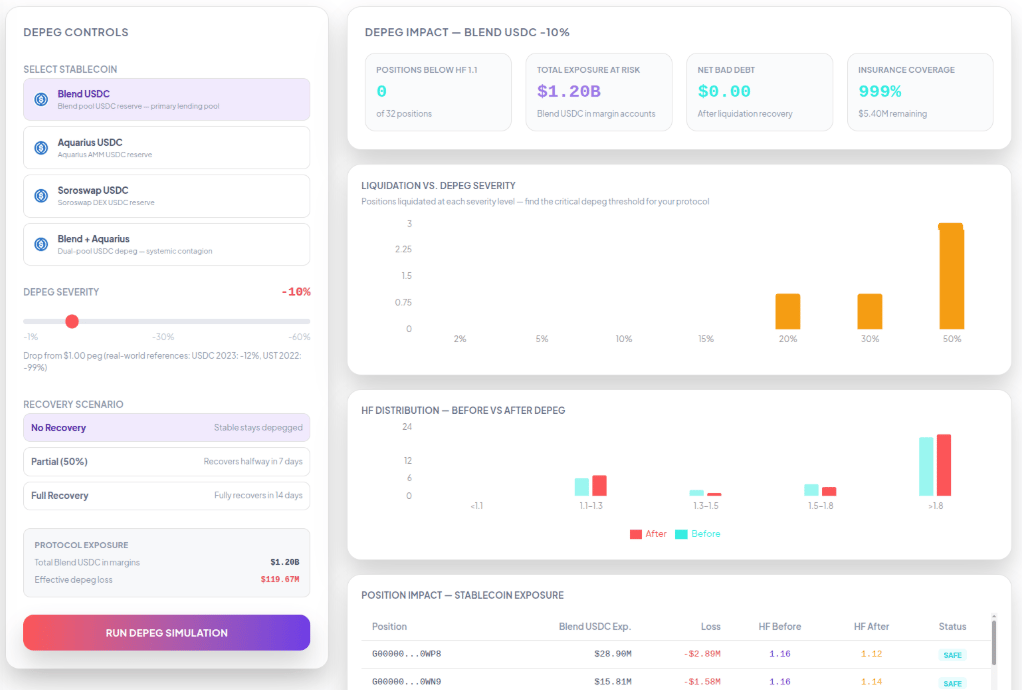Click the HF Before column header
The height and width of the screenshot is (690, 1022).
click(780, 626)
